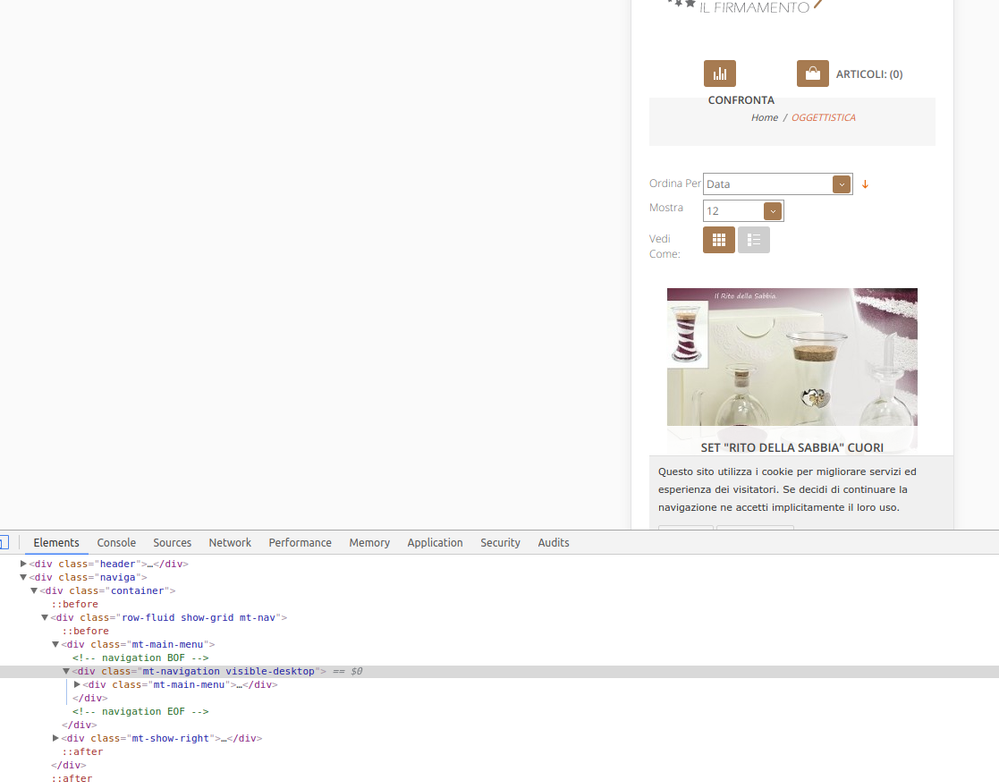The height and width of the screenshot is (782, 999).
Task: Collapse the div class naviga node
Action: click(23, 577)
